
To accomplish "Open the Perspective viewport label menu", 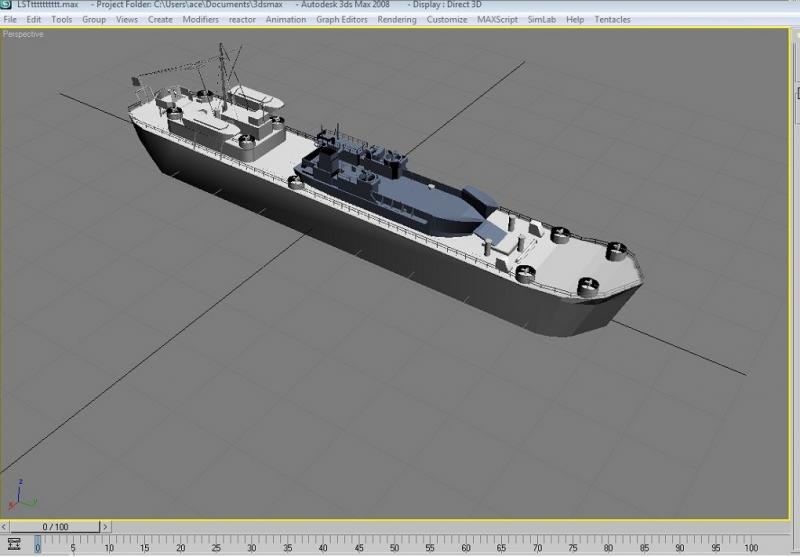I will click(x=23, y=34).
